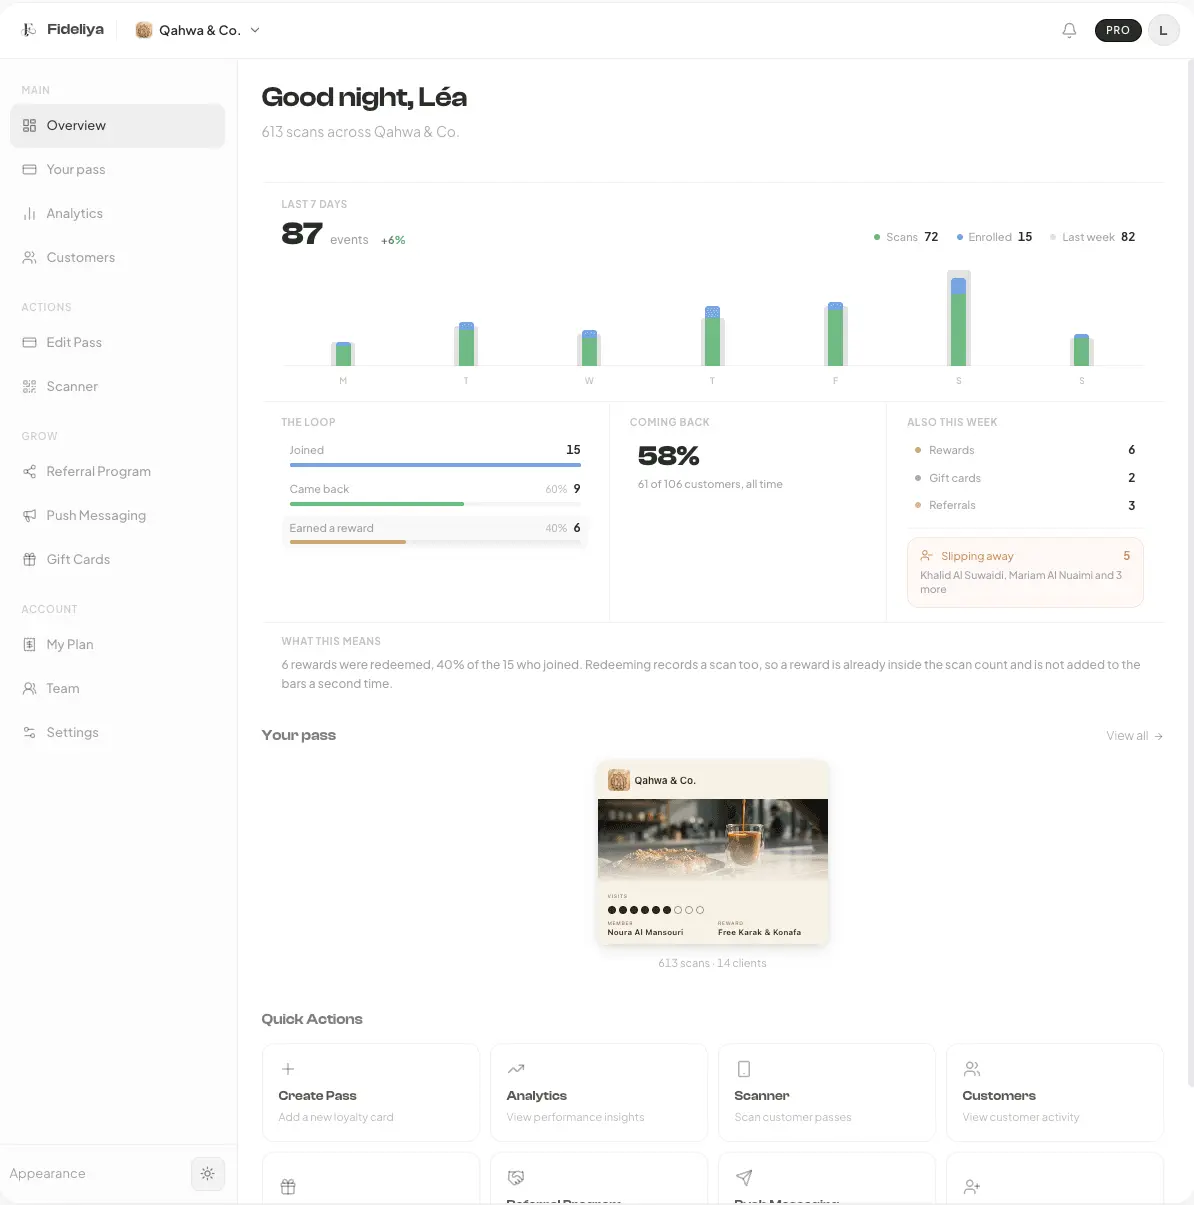This screenshot has width=1194, height=1205.
Task: Click the Monday bar in chart
Action: [x=343, y=354]
